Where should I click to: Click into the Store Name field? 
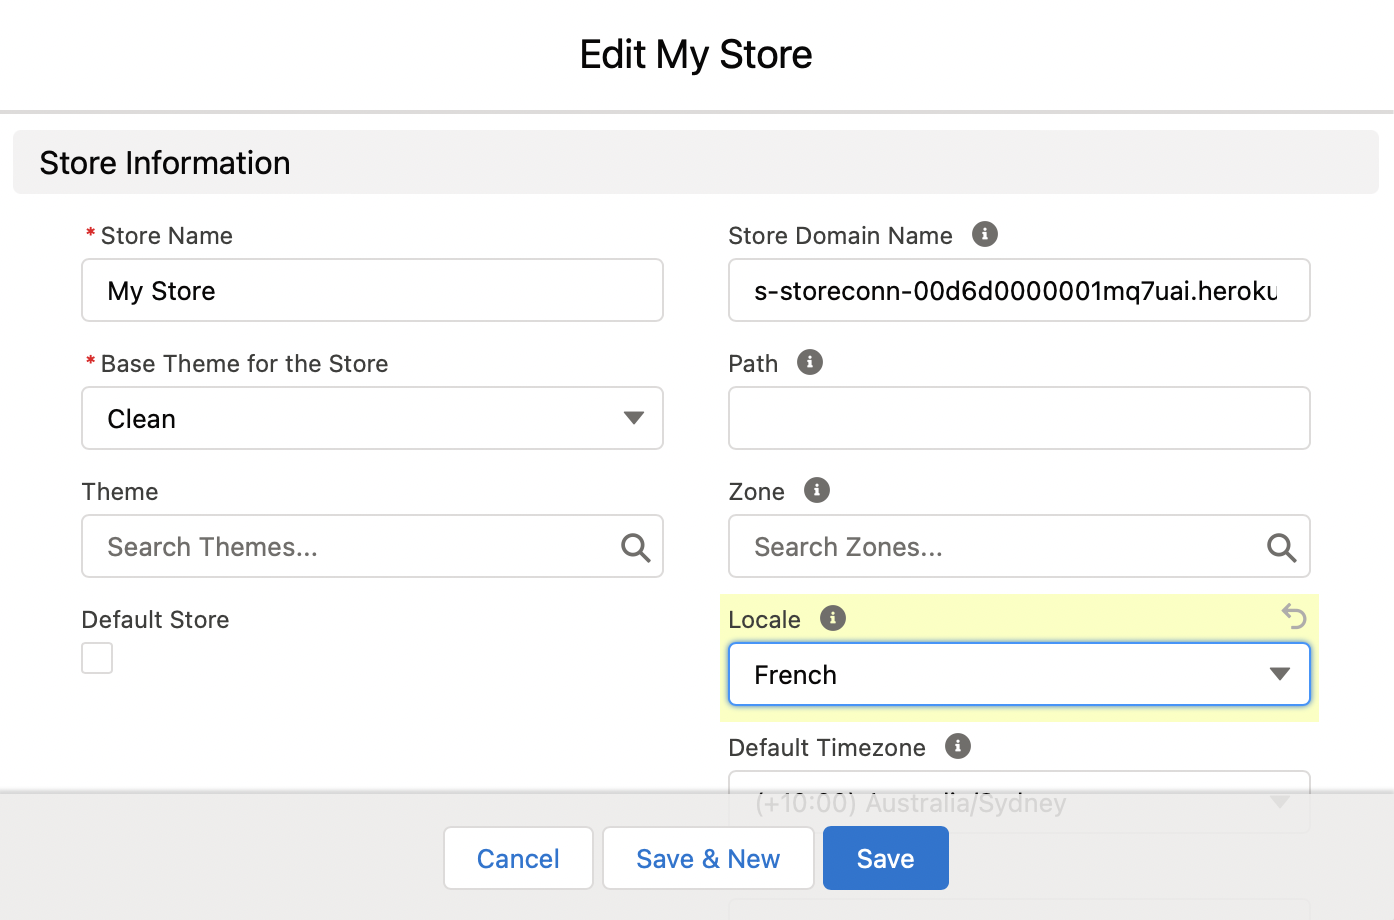(x=372, y=290)
